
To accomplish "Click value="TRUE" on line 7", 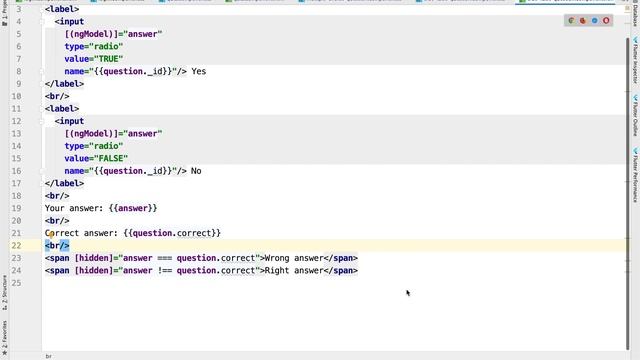I will [x=94, y=59].
